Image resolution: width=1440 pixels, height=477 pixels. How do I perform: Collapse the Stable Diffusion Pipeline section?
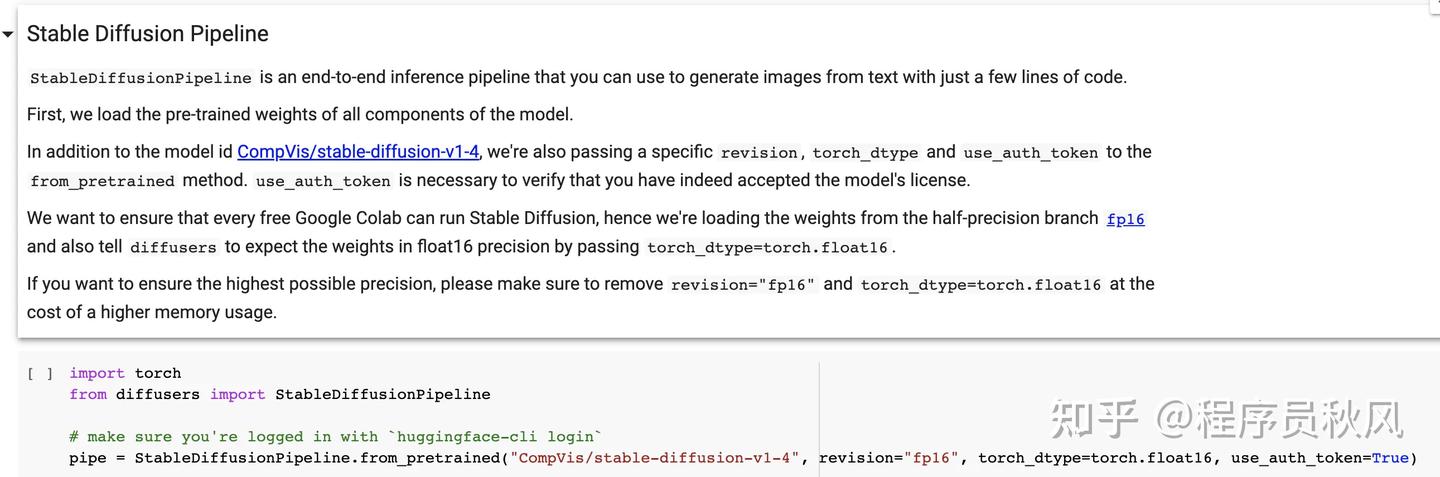point(8,34)
